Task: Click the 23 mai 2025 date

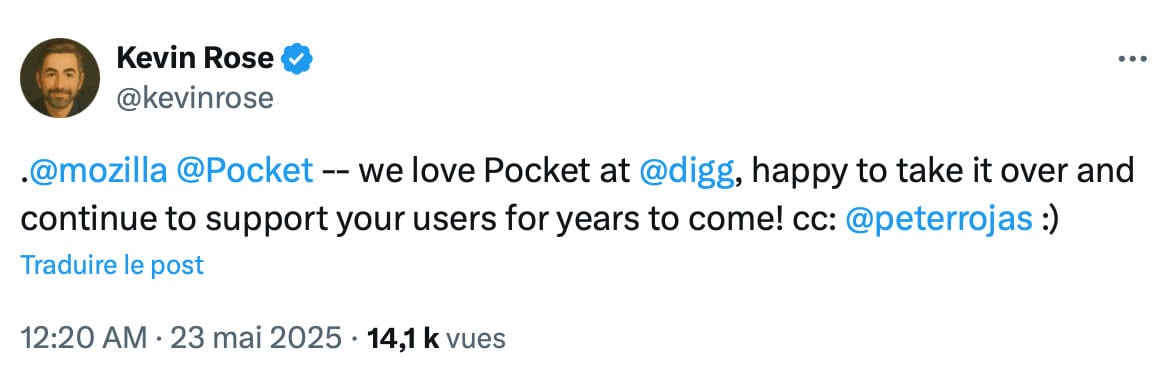Action: (x=256, y=338)
